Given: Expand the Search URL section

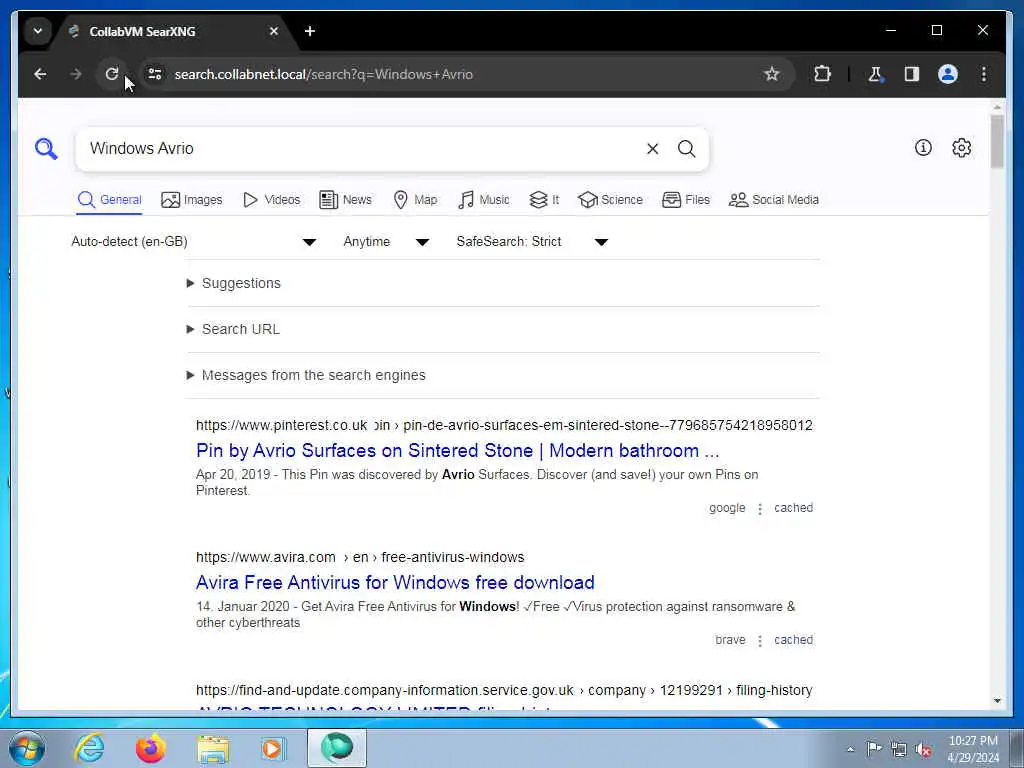Looking at the screenshot, I should 233,329.
